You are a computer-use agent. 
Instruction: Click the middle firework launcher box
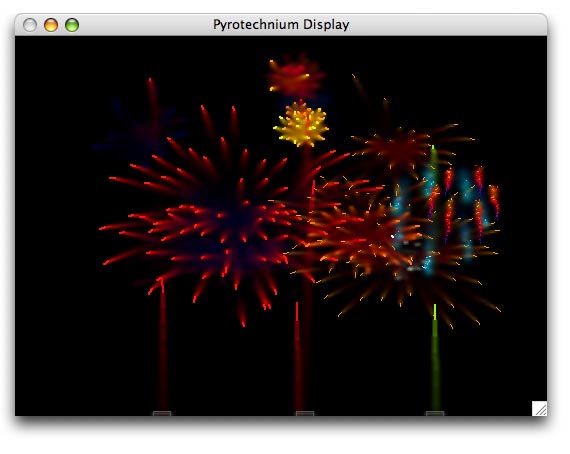(305, 413)
